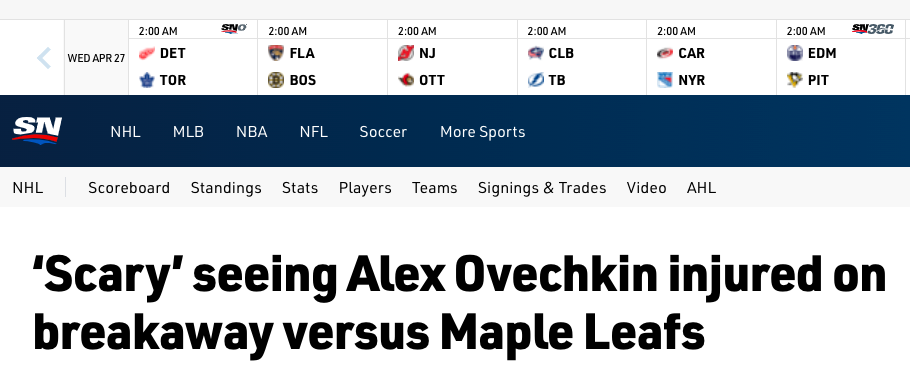Open the NBA section
The height and width of the screenshot is (366, 910).
(251, 132)
